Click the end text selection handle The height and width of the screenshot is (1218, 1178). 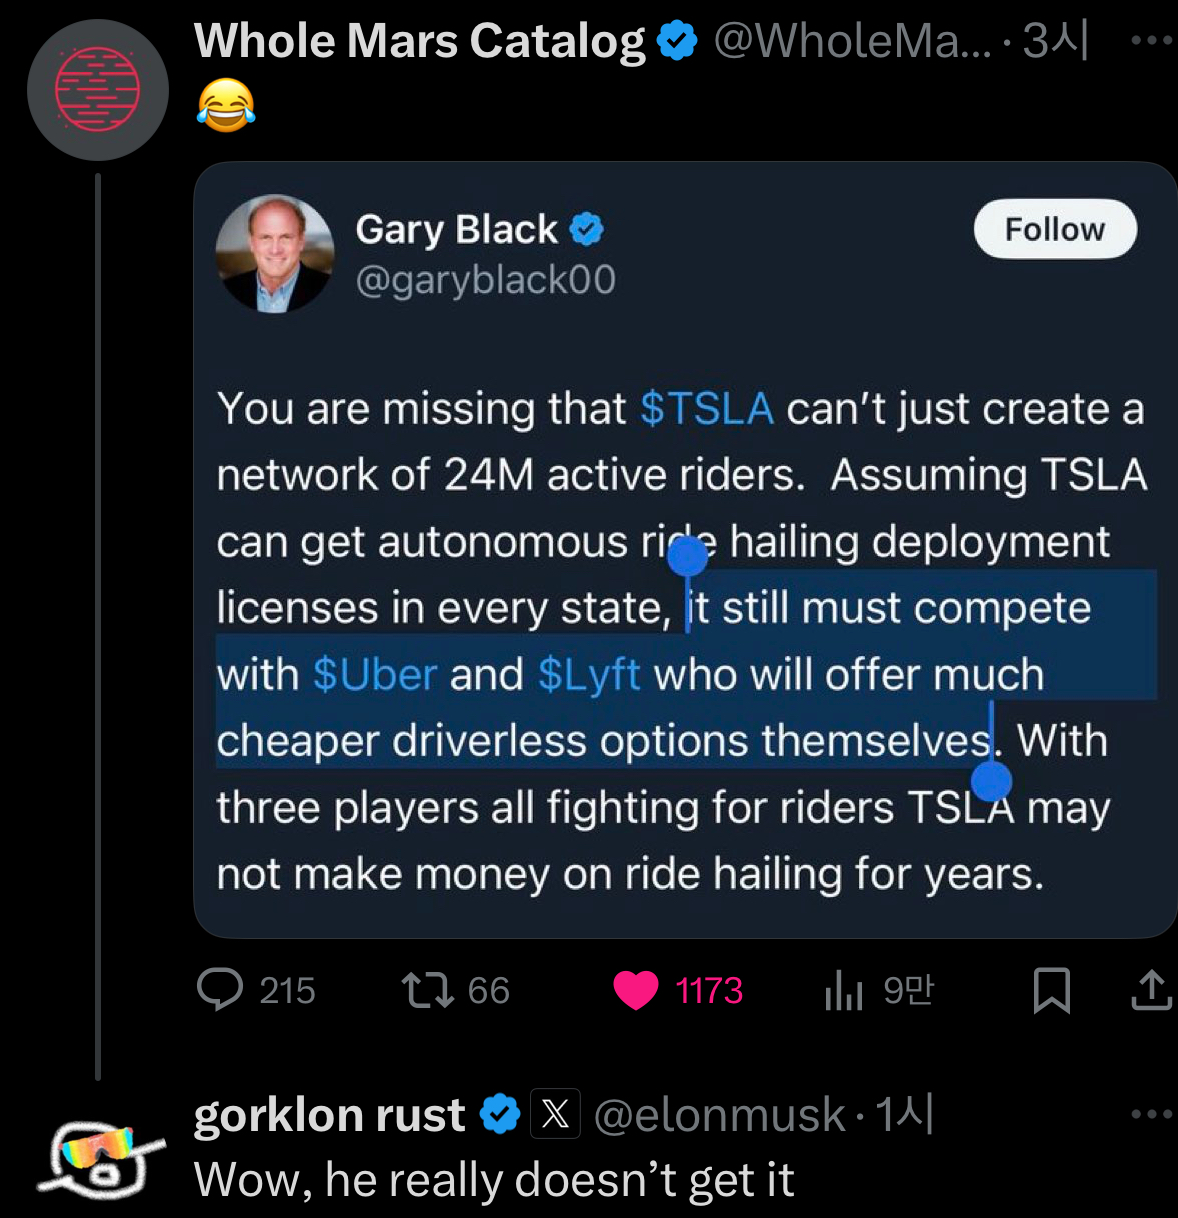pyautogui.click(x=992, y=781)
